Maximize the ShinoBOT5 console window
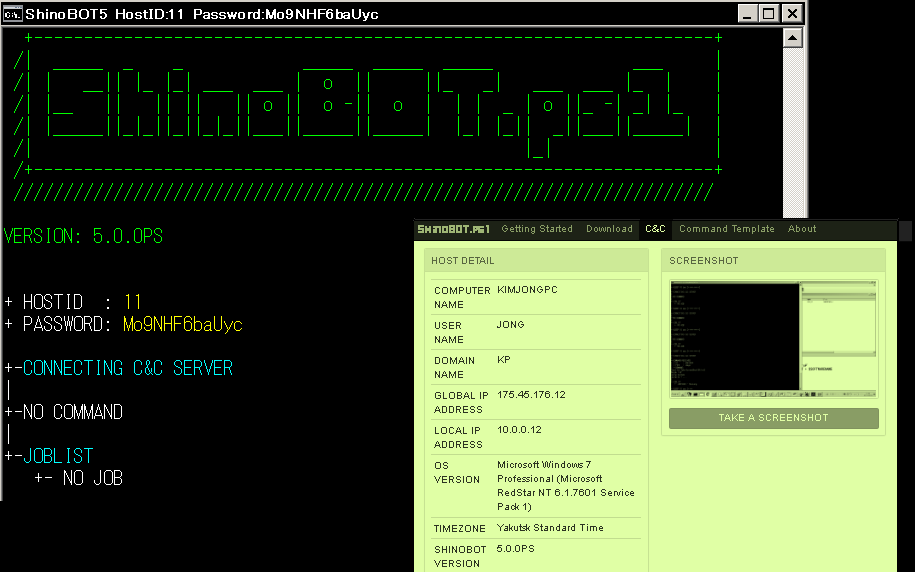 (769, 13)
